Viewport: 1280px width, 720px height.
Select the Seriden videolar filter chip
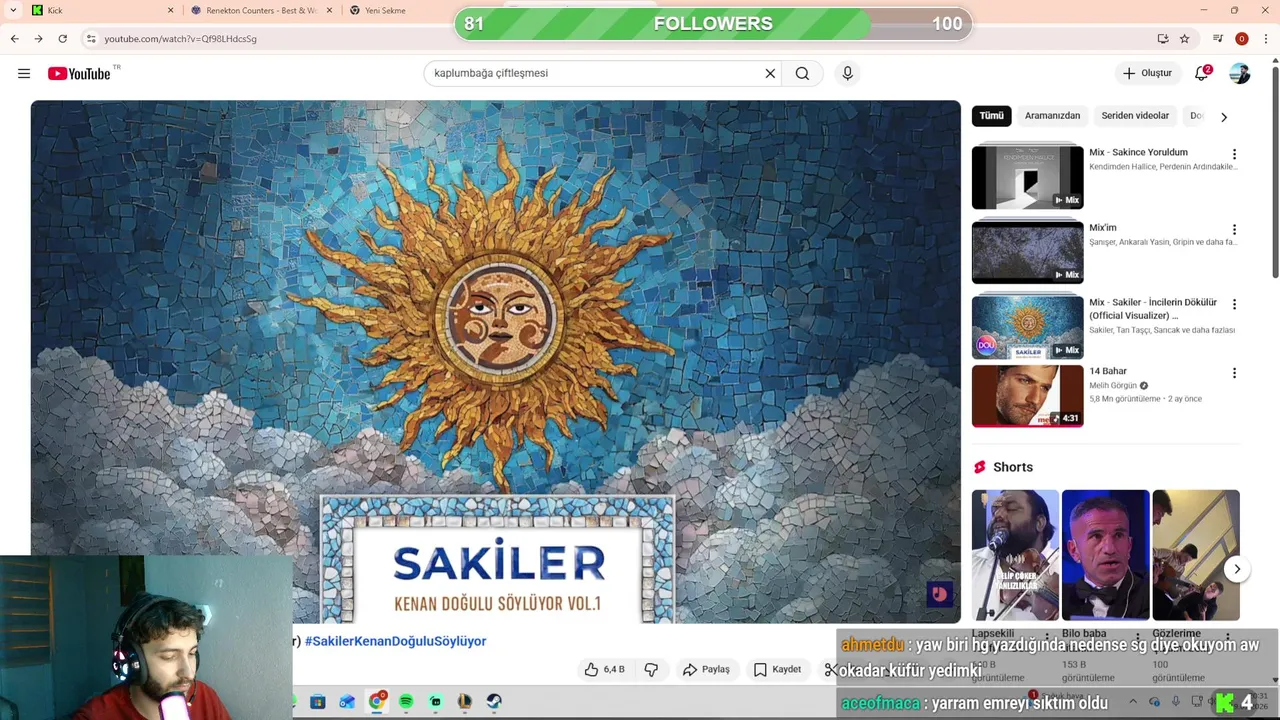click(1135, 116)
